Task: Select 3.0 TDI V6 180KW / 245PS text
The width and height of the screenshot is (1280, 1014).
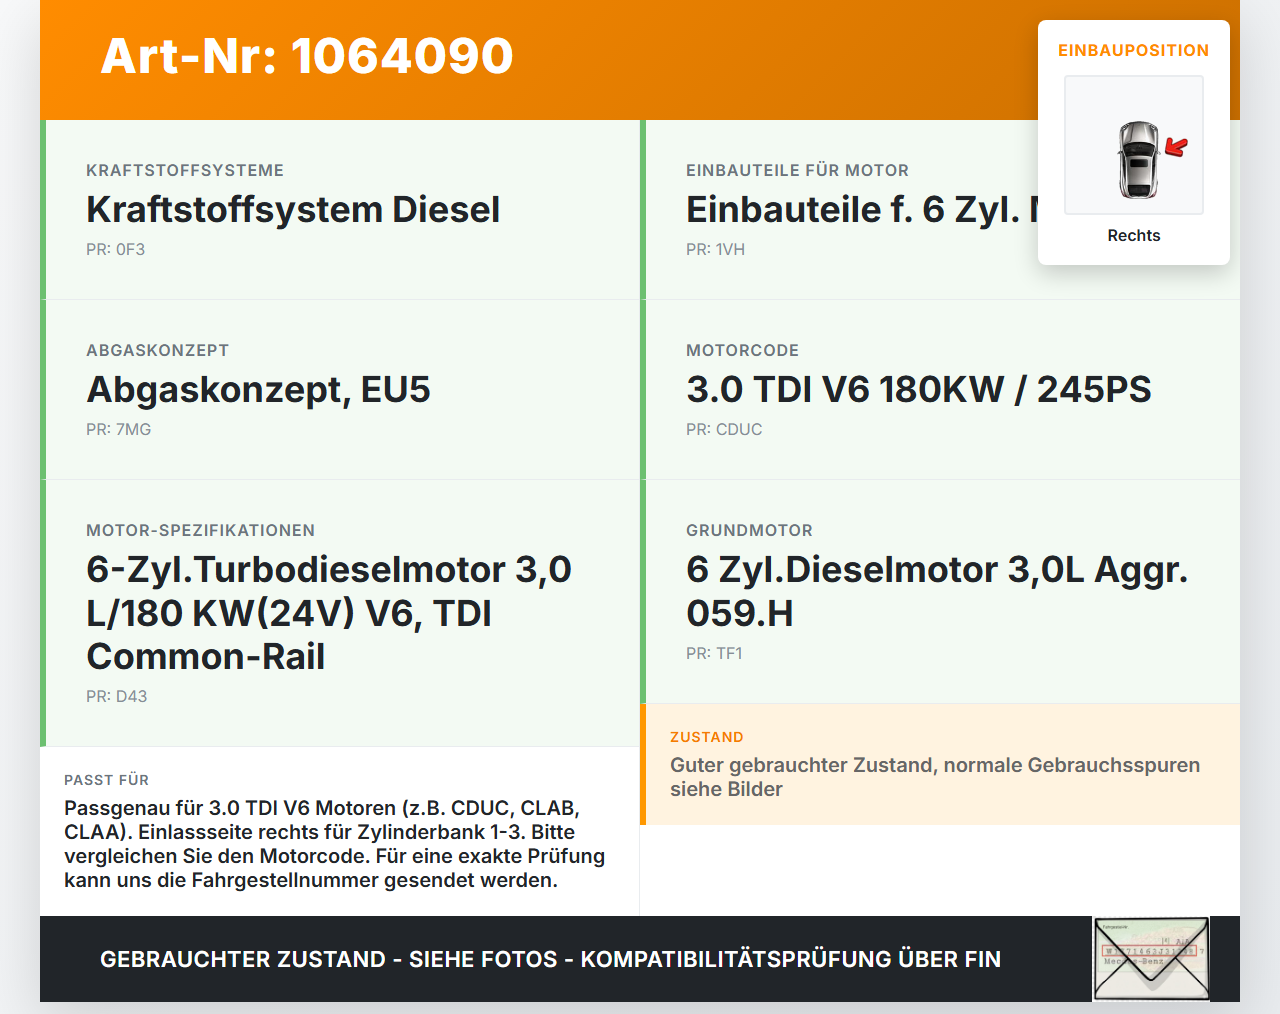Action: pyautogui.click(x=919, y=390)
